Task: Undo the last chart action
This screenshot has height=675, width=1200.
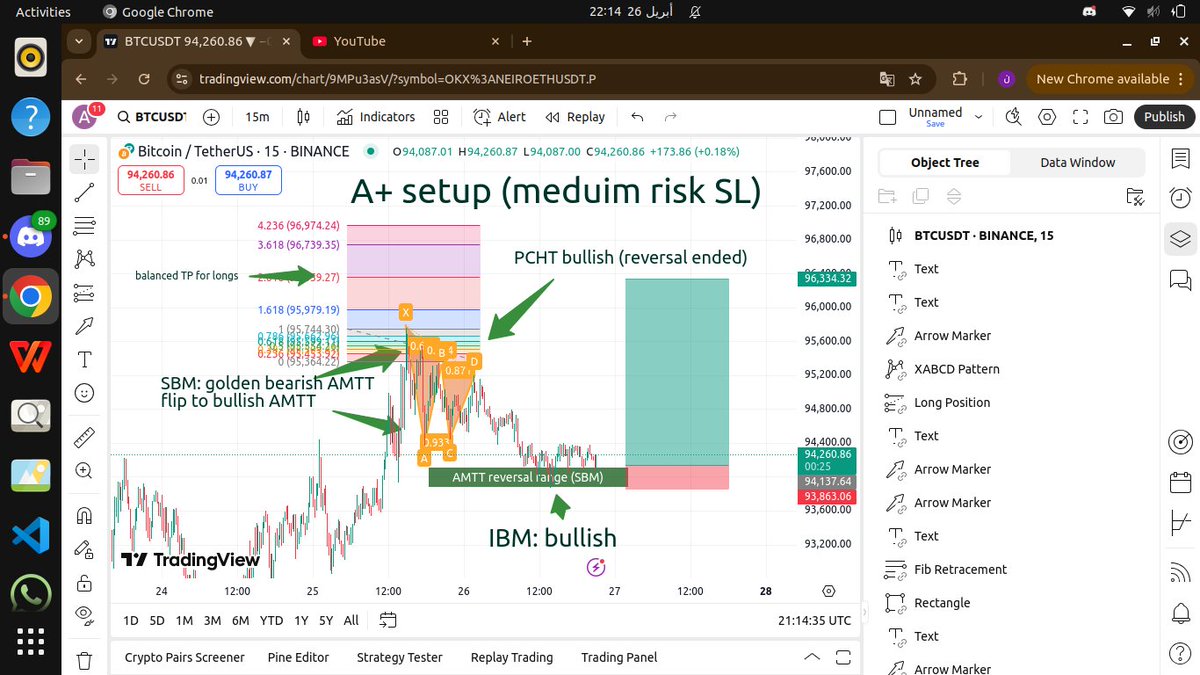Action: (638, 117)
